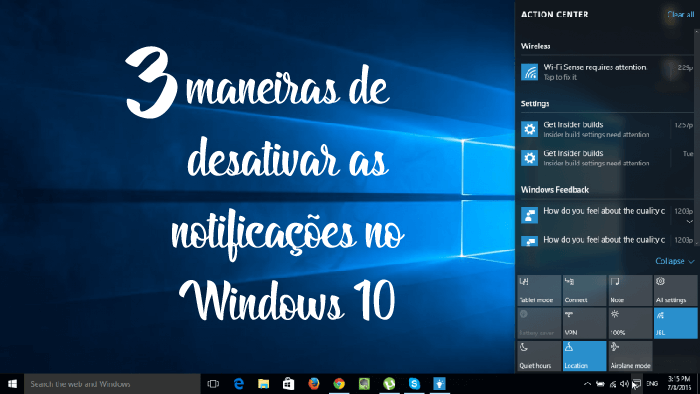The image size is (700, 394).
Task: Click gear icon of the 1:25p Insider notification
Action: (x=529, y=129)
